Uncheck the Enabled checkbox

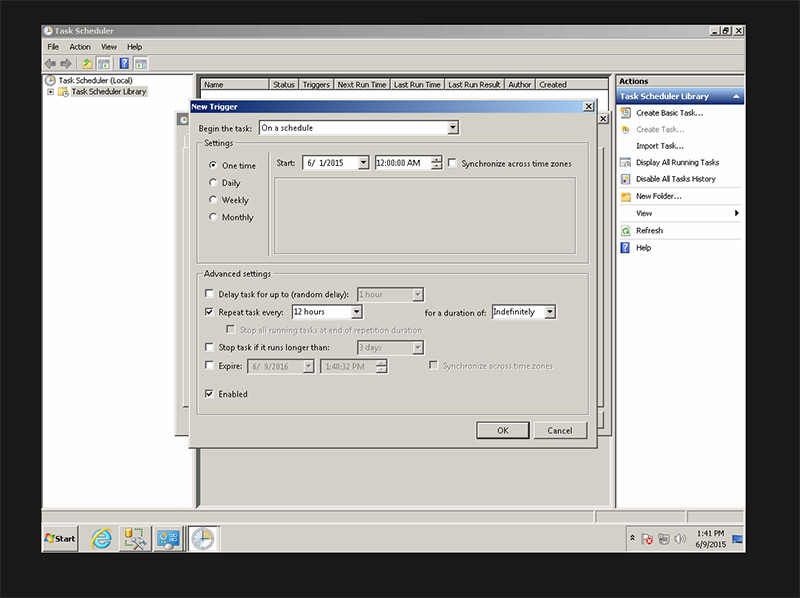[x=209, y=393]
